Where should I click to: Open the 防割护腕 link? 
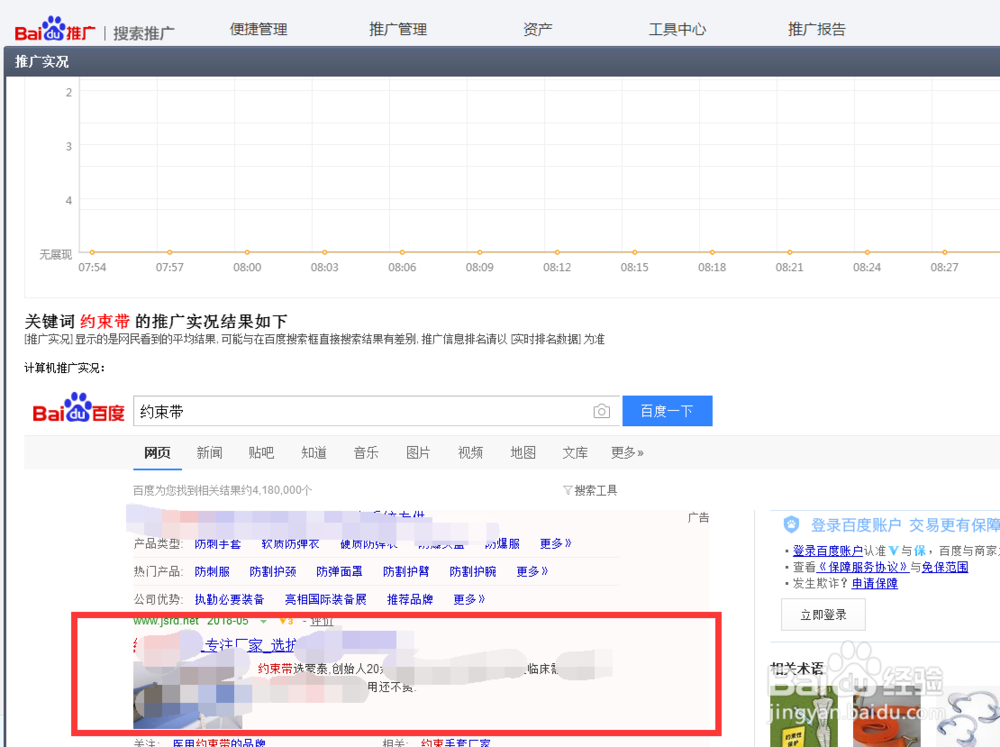[473, 572]
